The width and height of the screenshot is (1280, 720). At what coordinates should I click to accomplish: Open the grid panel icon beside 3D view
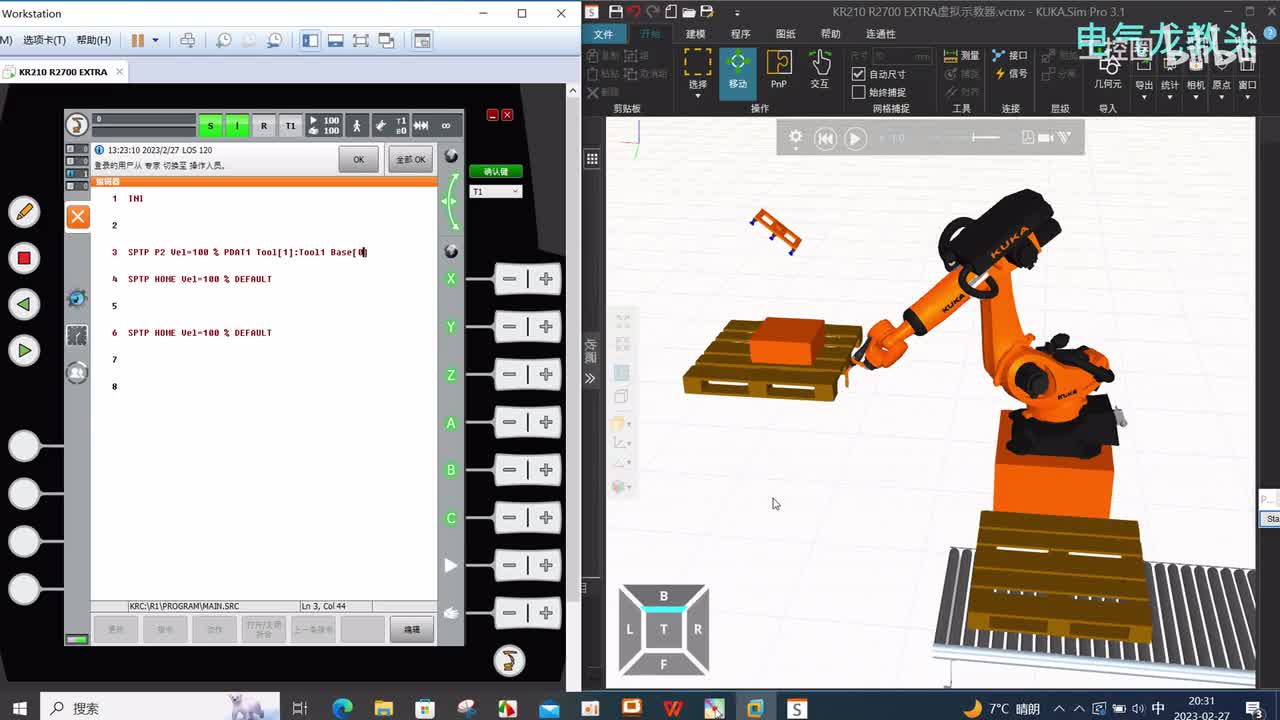click(592, 158)
